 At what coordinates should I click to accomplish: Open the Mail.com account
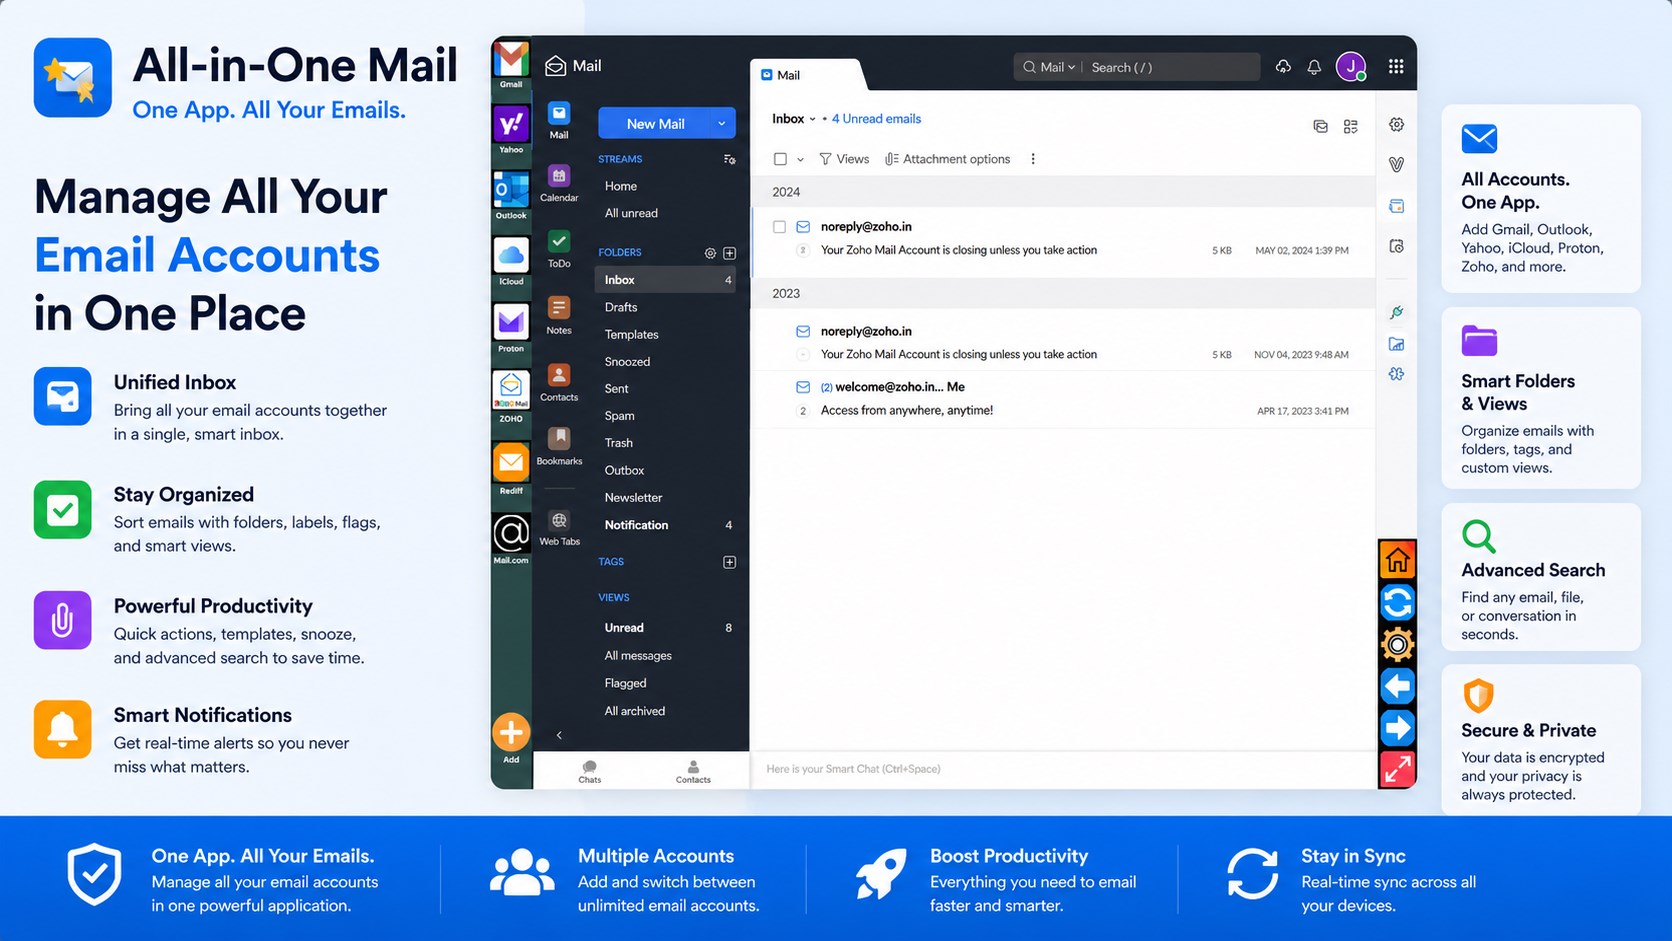(511, 533)
